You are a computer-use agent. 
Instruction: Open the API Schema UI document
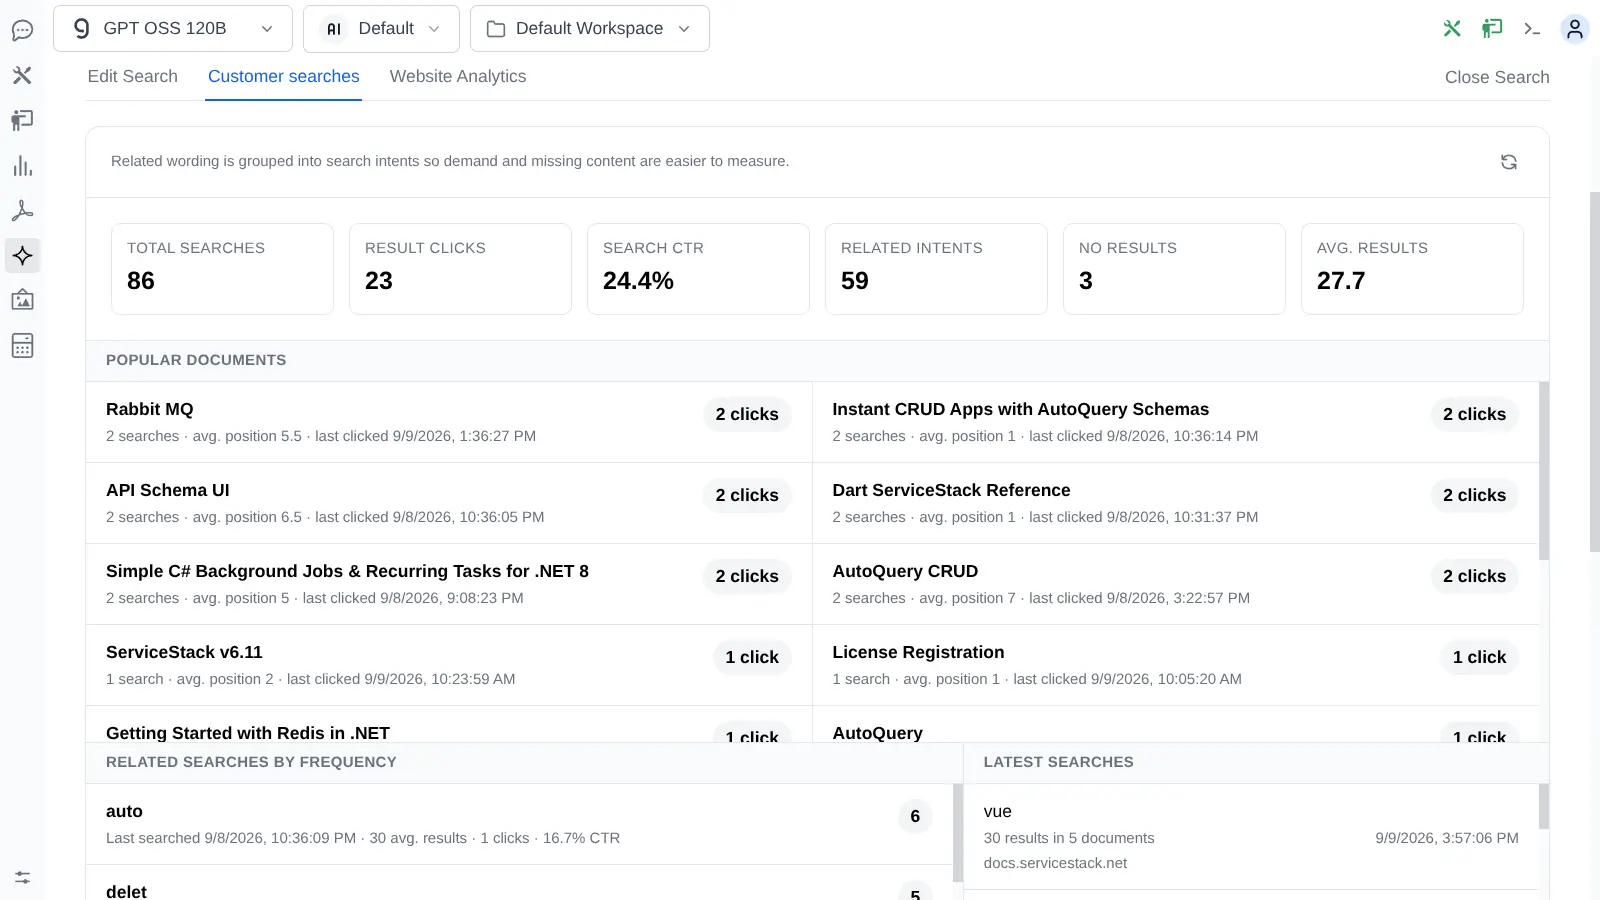(x=168, y=490)
